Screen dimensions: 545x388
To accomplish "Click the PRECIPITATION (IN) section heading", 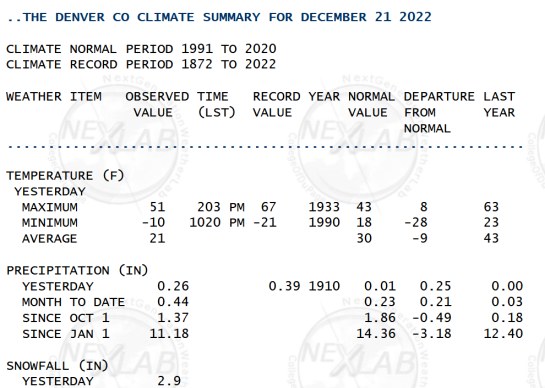I will click(x=77, y=270).
